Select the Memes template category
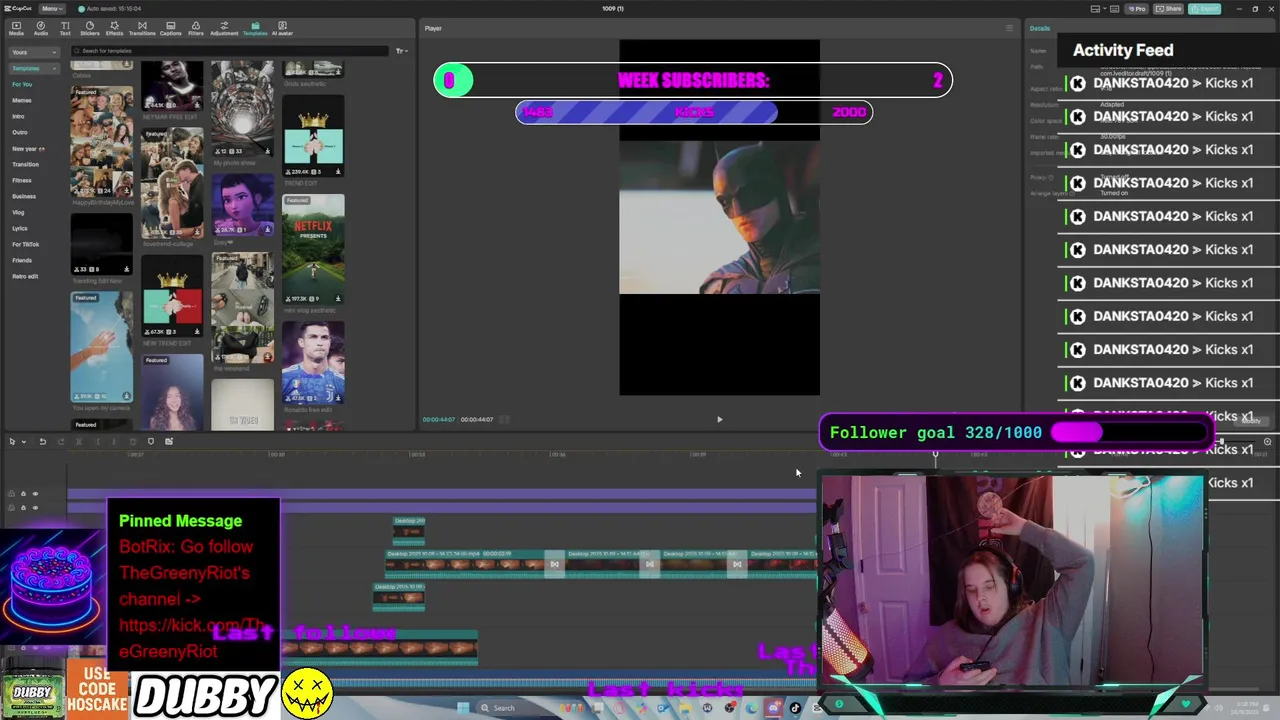 coord(22,100)
